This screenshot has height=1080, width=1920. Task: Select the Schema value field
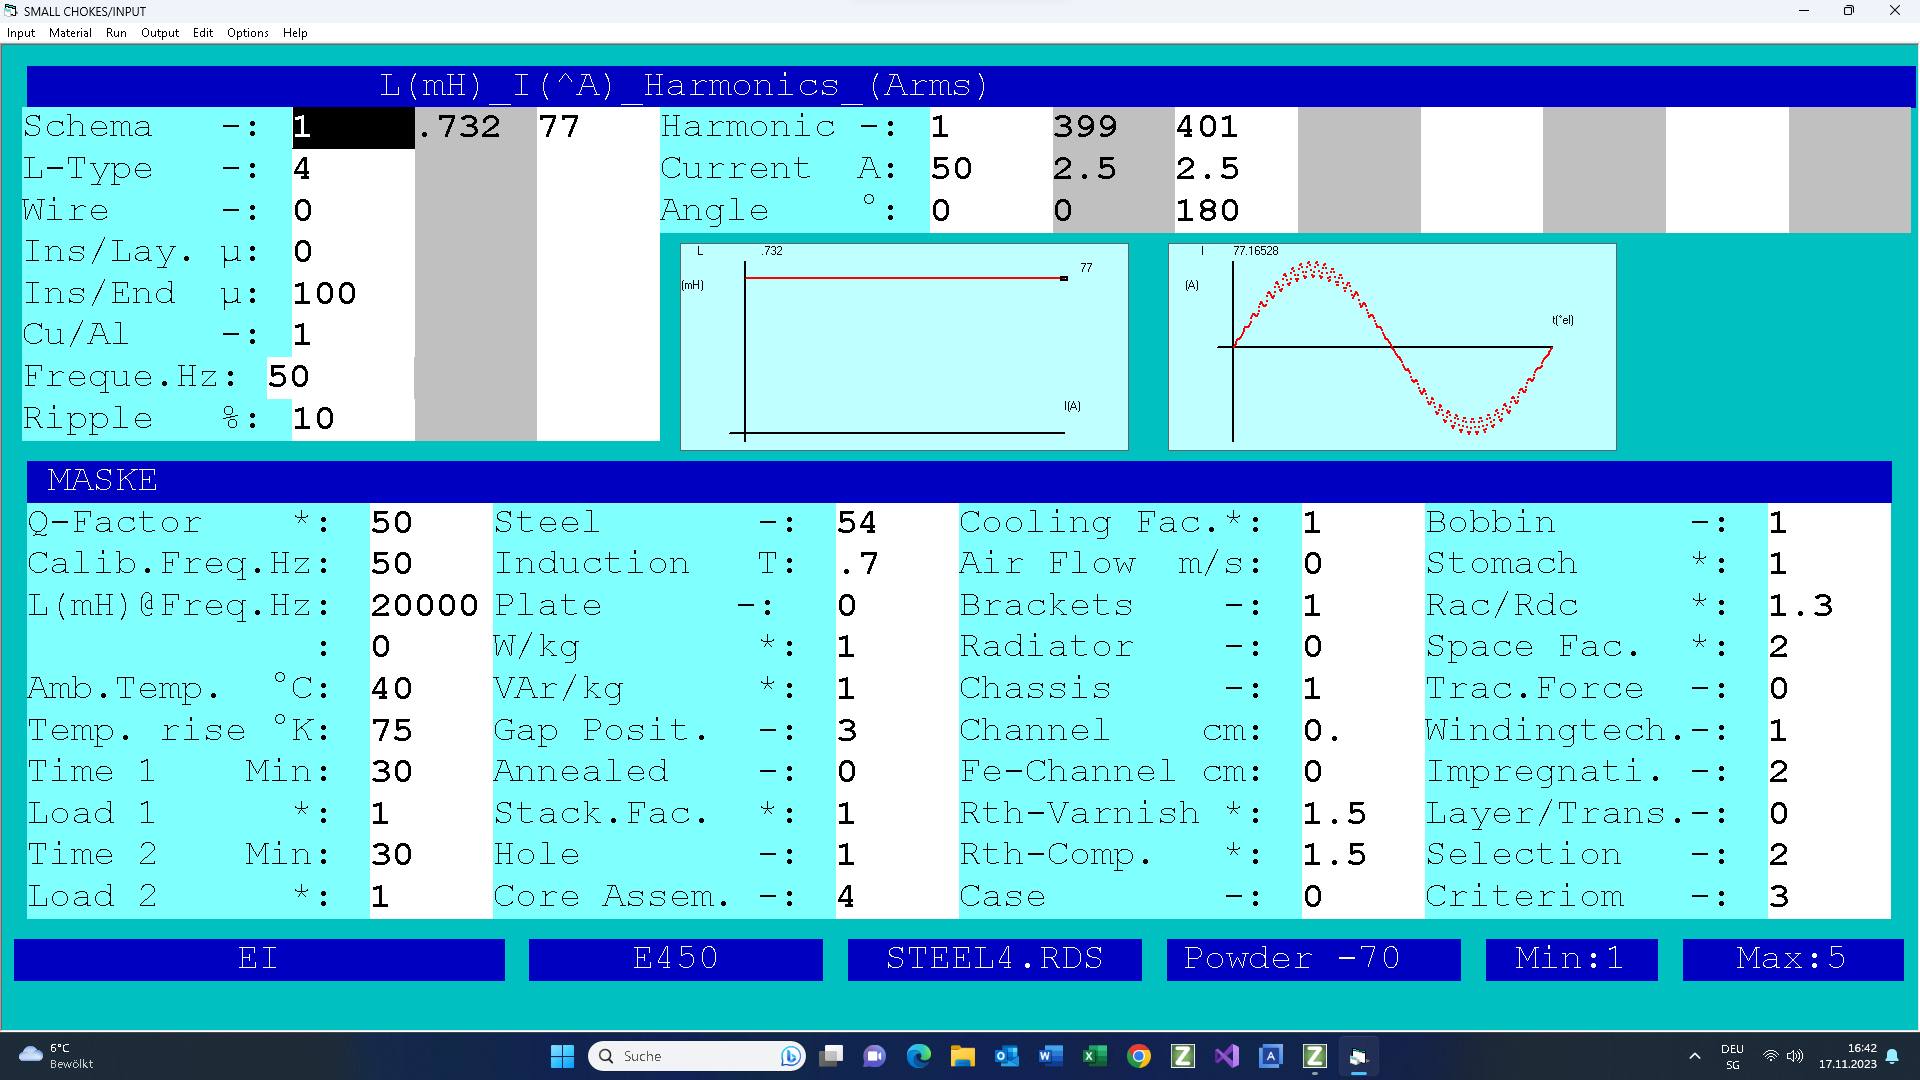click(353, 127)
